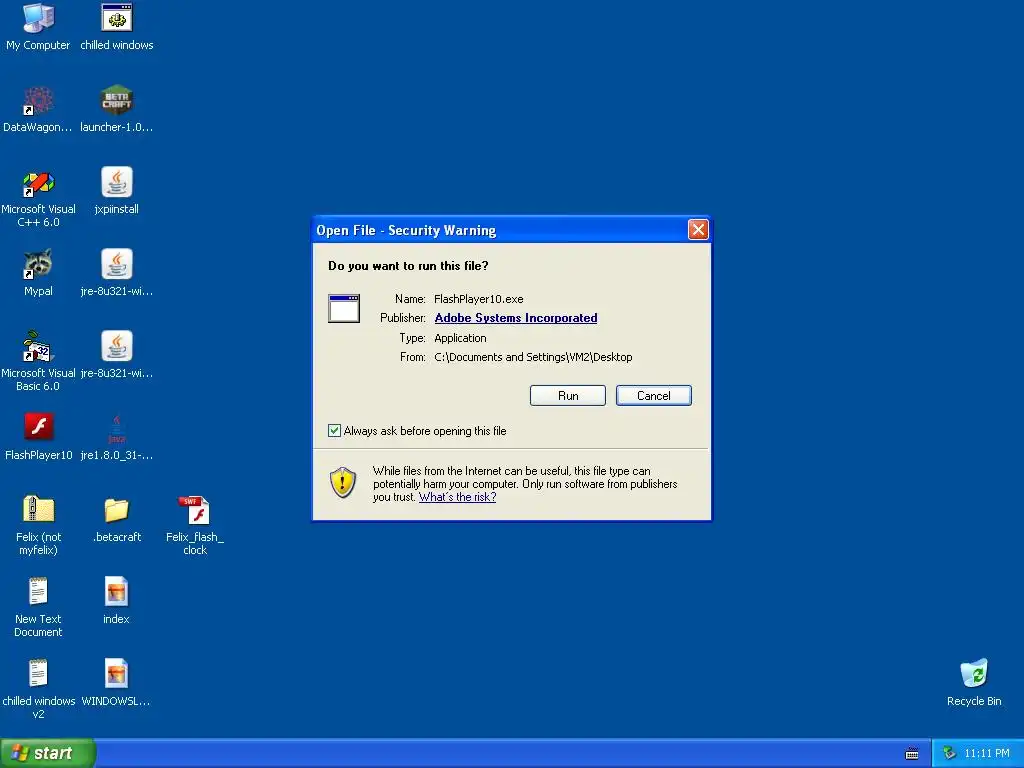Viewport: 1024px width, 768px height.
Task: Click Run to launch FlashPlayer10.exe
Action: [568, 396]
